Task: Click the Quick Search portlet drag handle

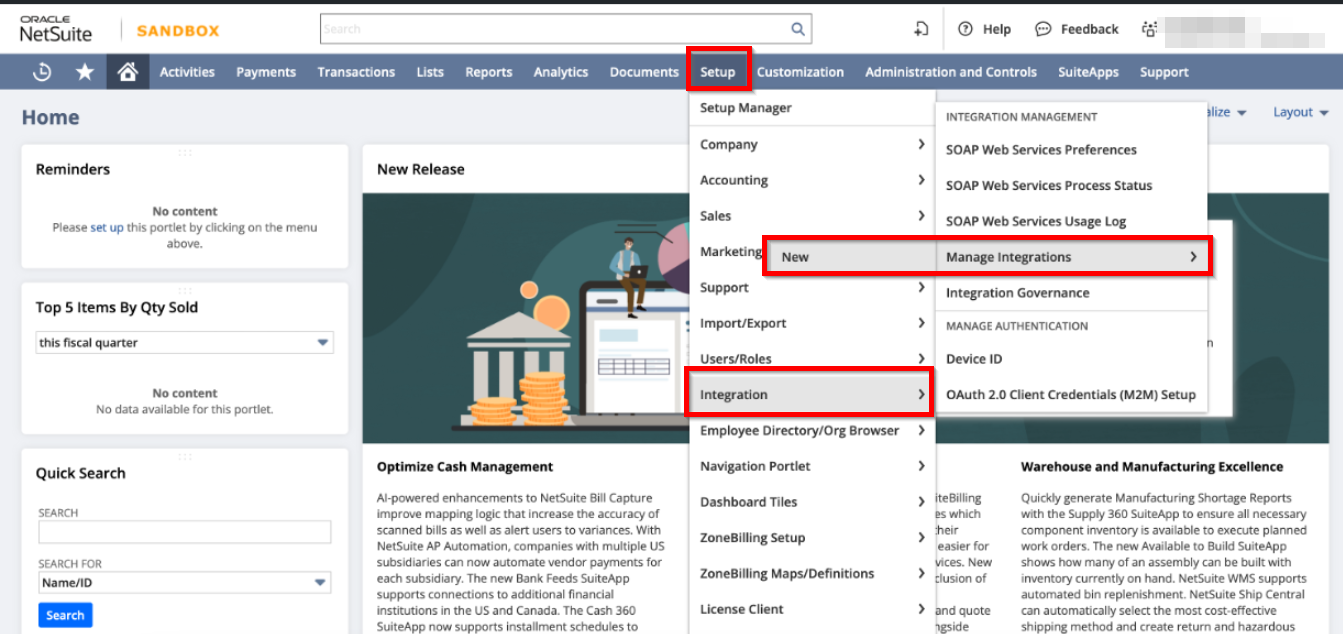Action: [x=185, y=457]
